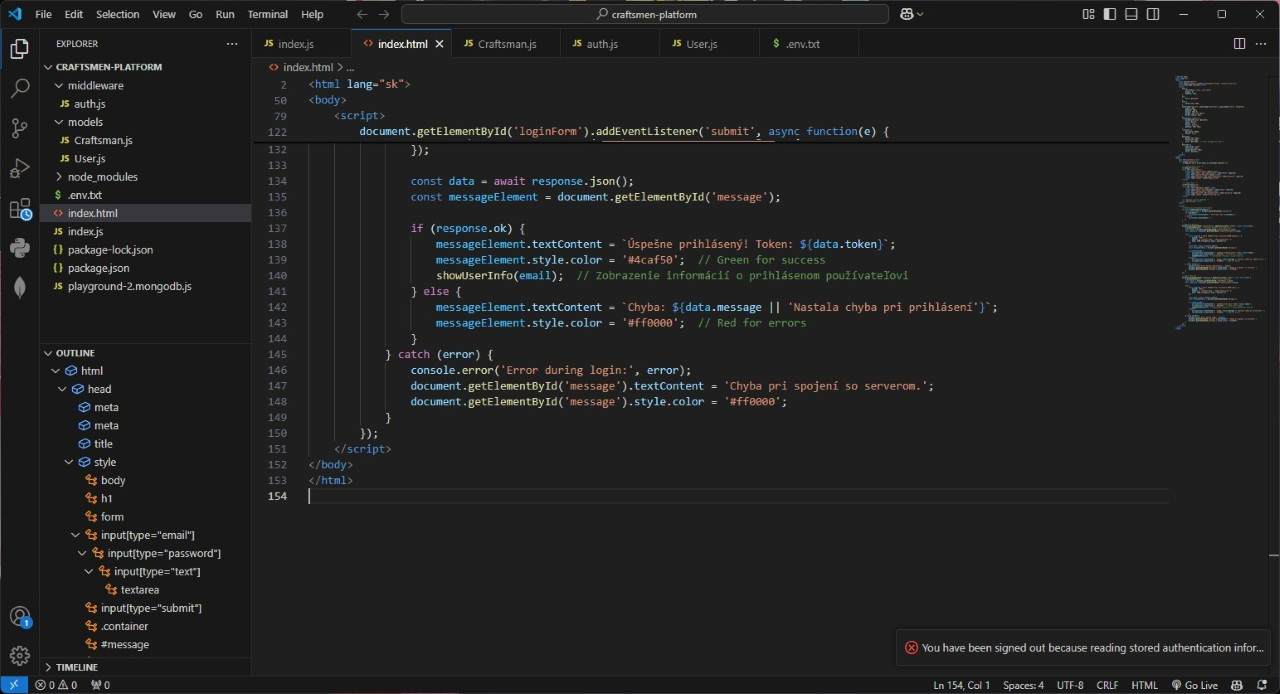Open the Manage gear icon
This screenshot has height=694, width=1280.
pyautogui.click(x=20, y=655)
